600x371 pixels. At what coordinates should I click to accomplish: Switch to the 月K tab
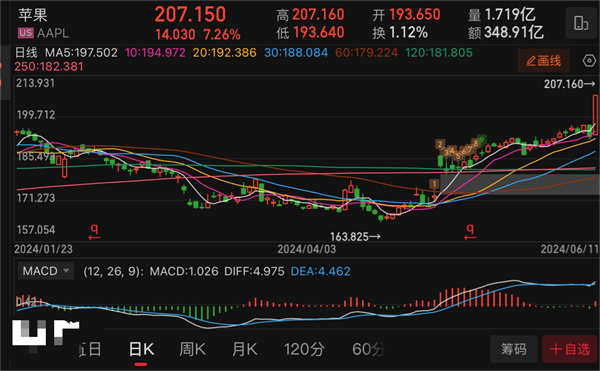[245, 349]
